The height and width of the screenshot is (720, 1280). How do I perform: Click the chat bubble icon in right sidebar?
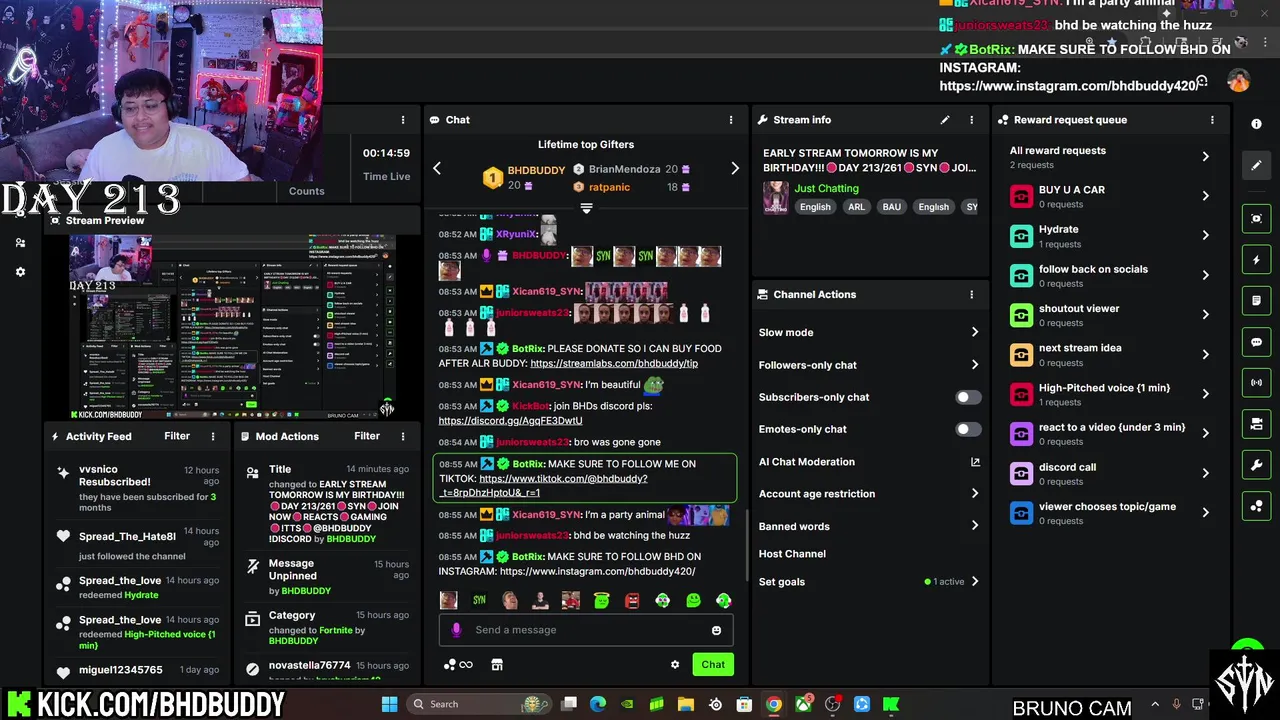(1256, 342)
